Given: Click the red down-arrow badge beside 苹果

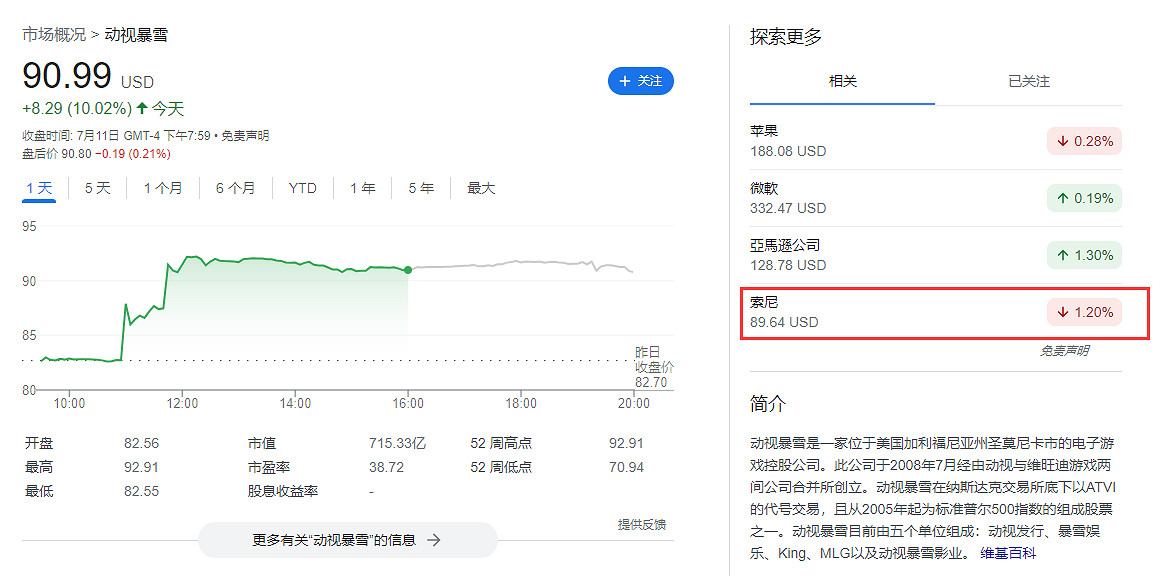Looking at the screenshot, I should tap(1084, 141).
